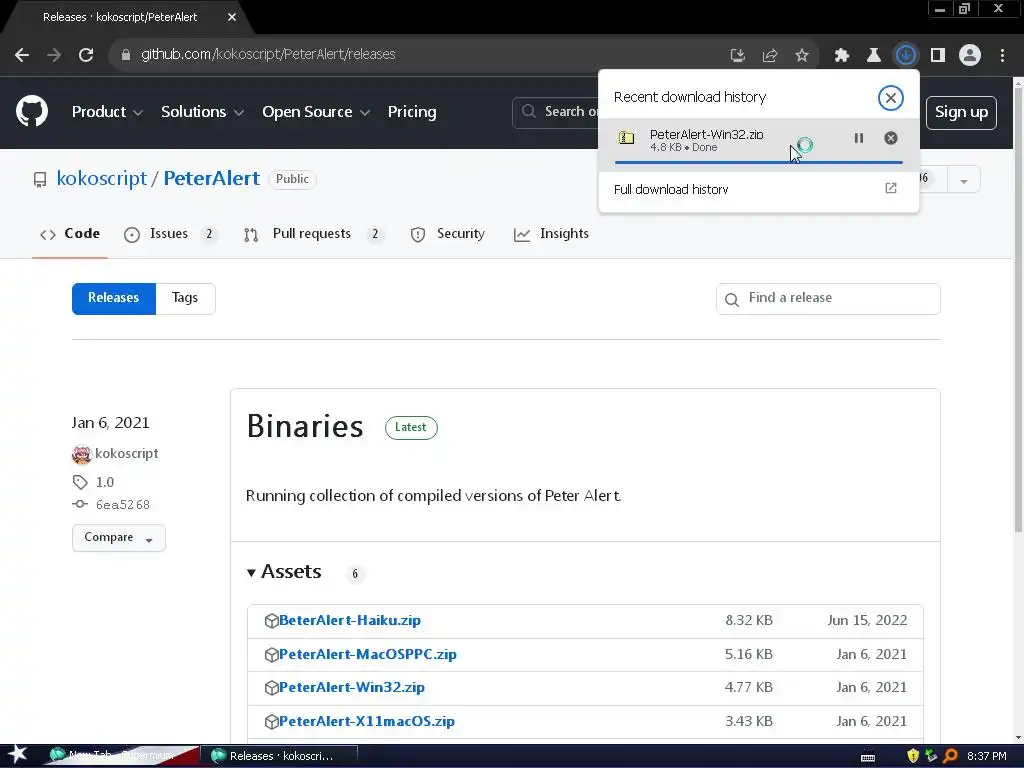Image resolution: width=1024 pixels, height=768 pixels.
Task: Click the open-in-new-tab icon beside Full download history
Action: (x=891, y=188)
